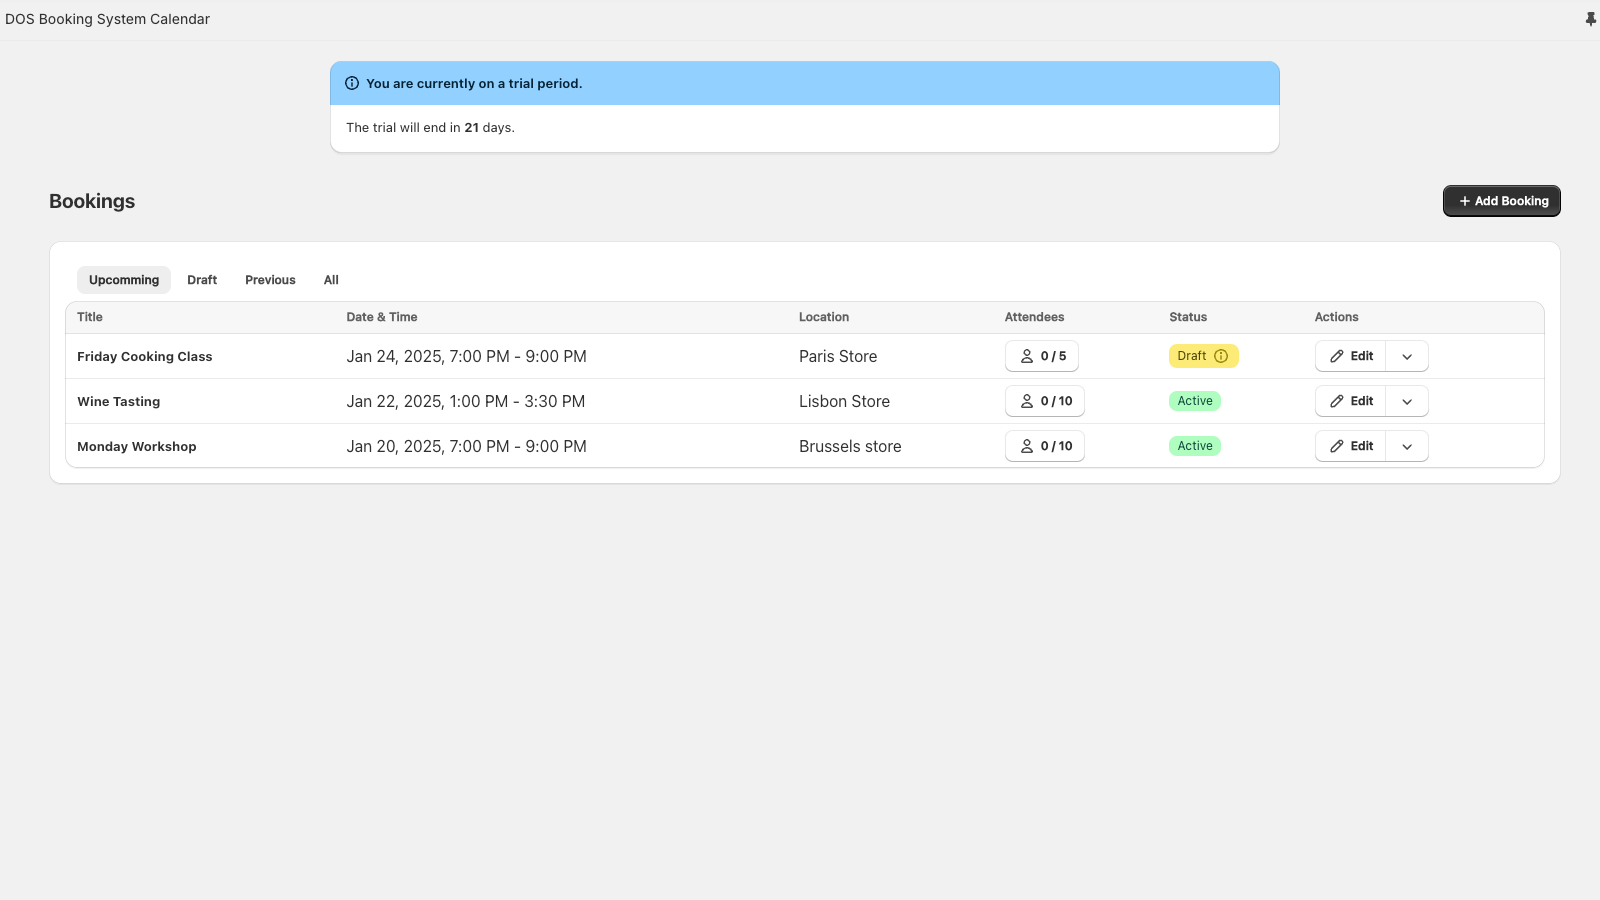Click the info icon in trial period banner
The height and width of the screenshot is (900, 1600).
point(352,83)
